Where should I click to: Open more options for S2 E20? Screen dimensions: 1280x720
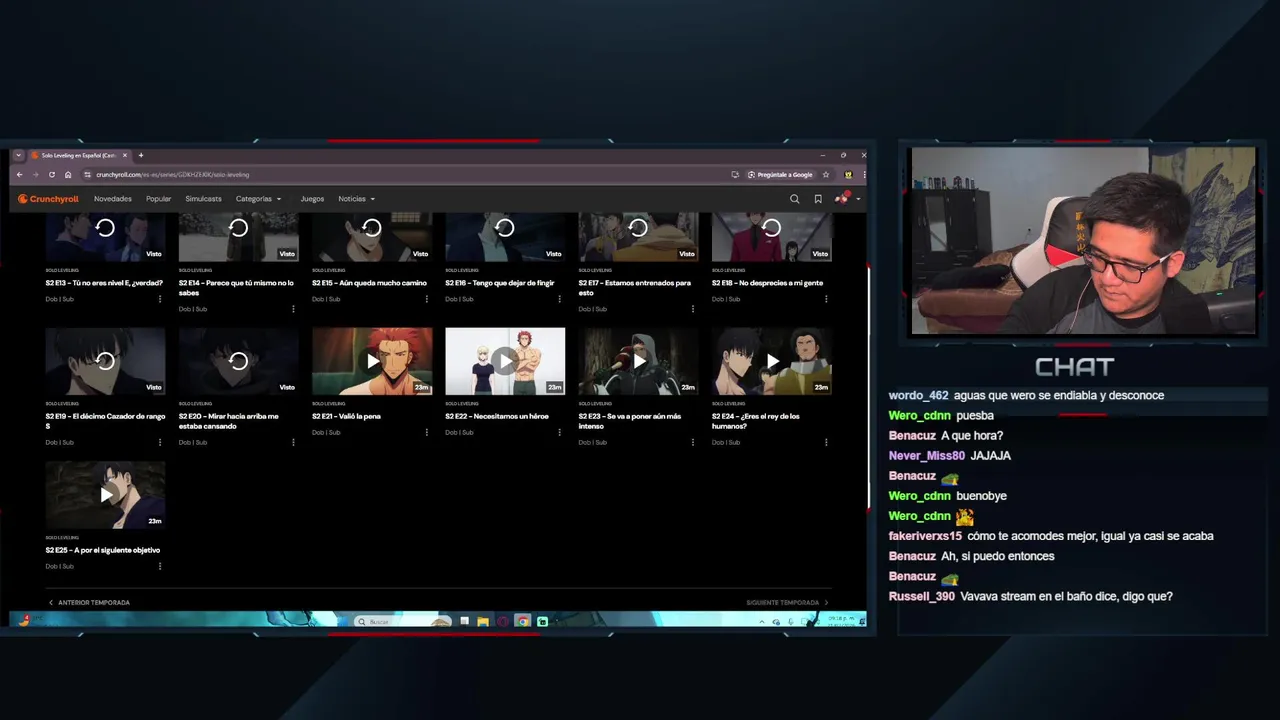[x=293, y=442]
